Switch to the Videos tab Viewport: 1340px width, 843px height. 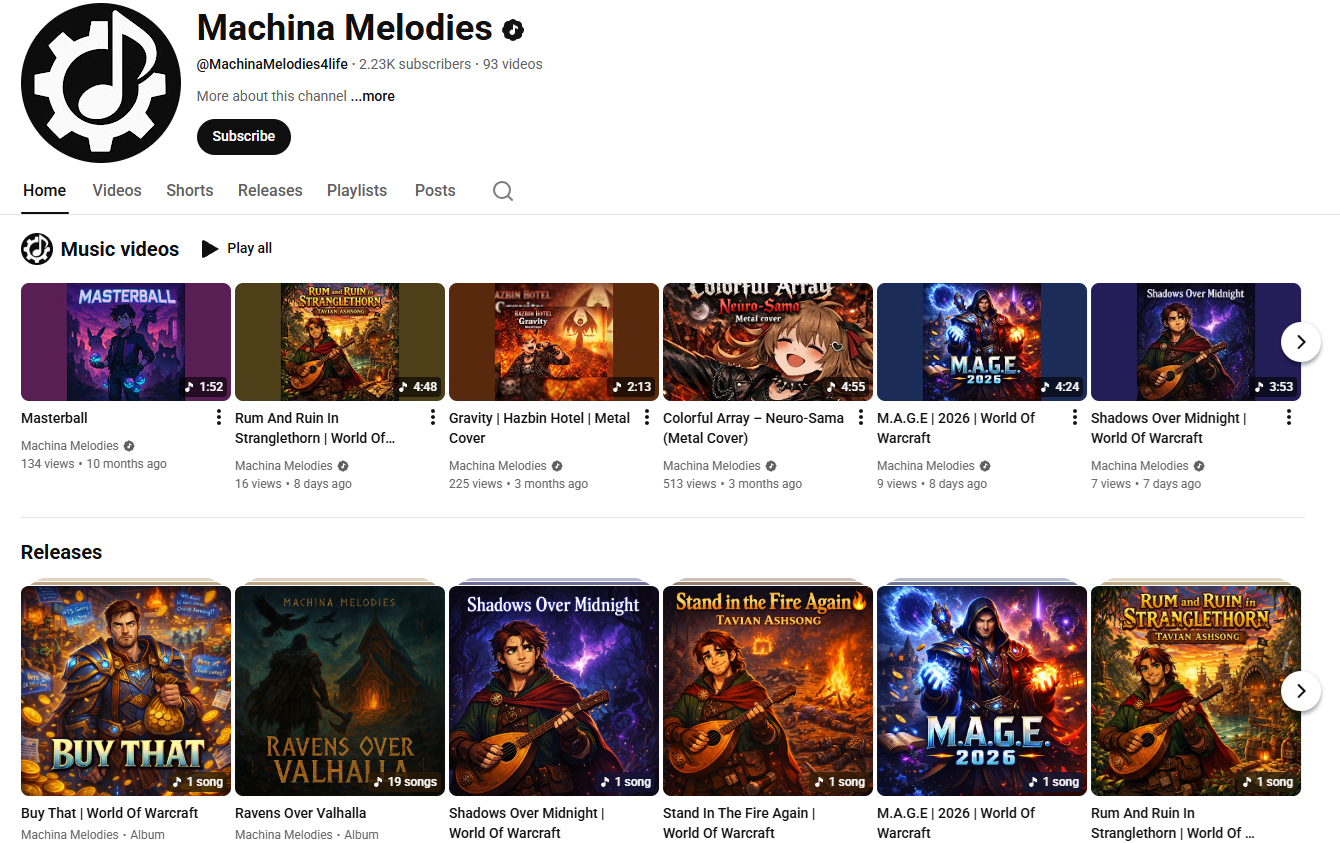[117, 190]
